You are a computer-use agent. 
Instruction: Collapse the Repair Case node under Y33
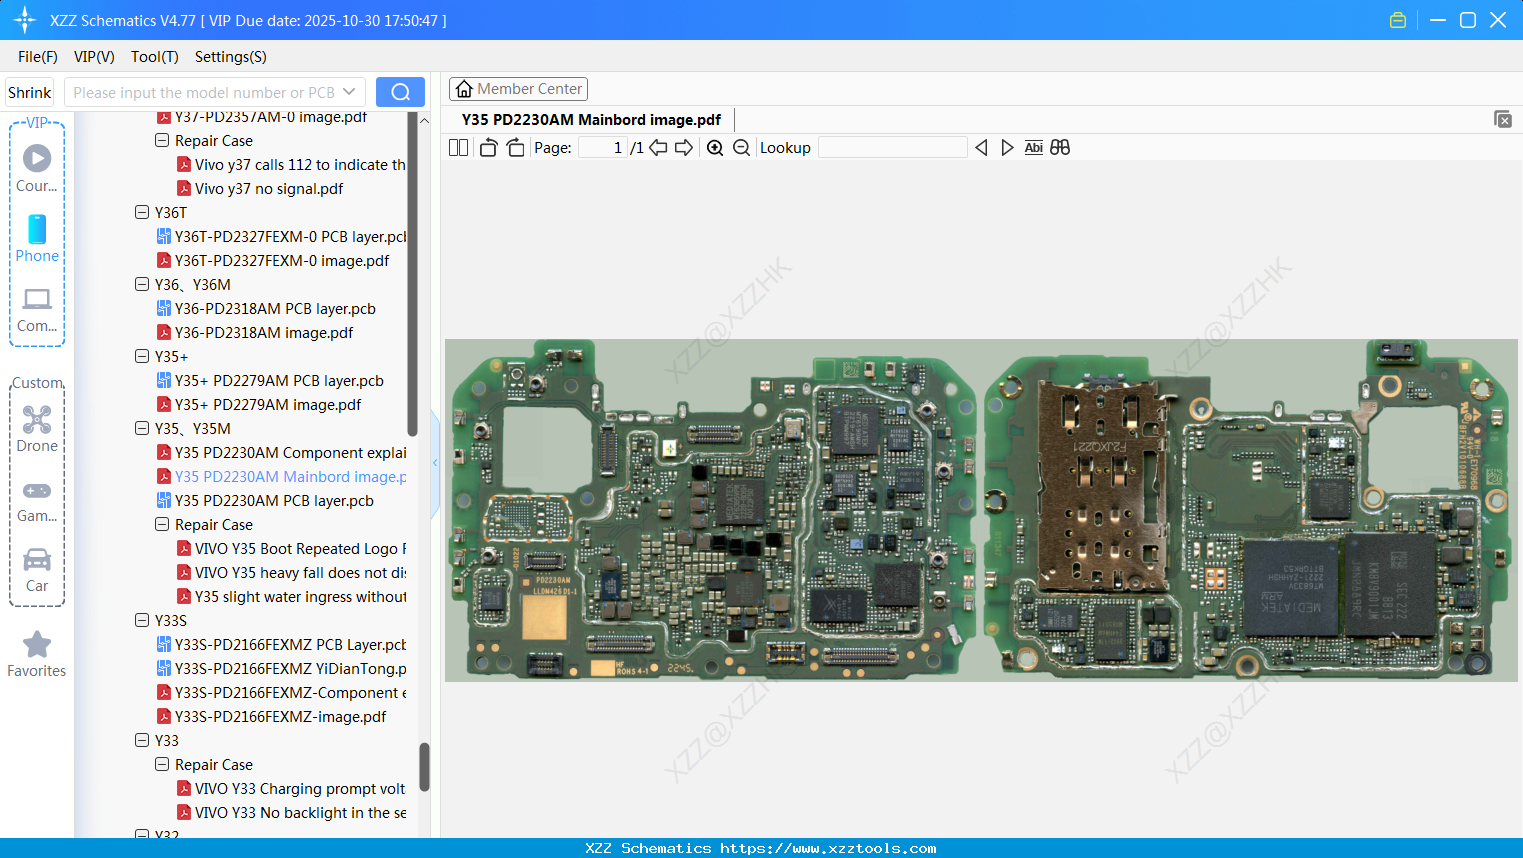coord(162,764)
